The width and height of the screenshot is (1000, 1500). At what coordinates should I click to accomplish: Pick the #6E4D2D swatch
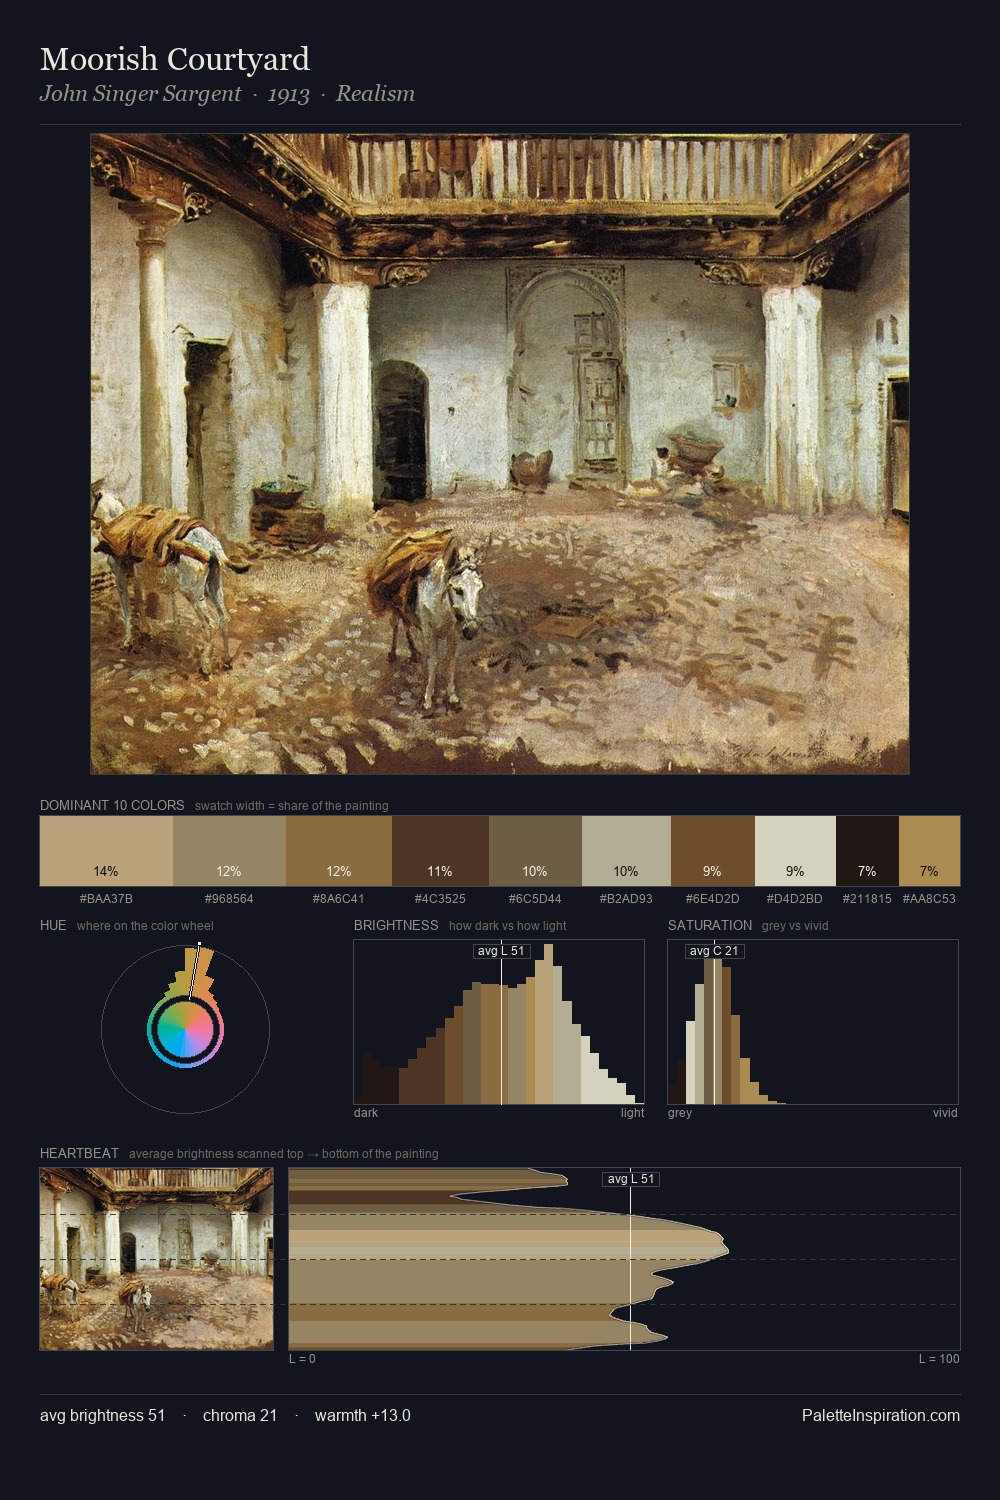coord(712,851)
